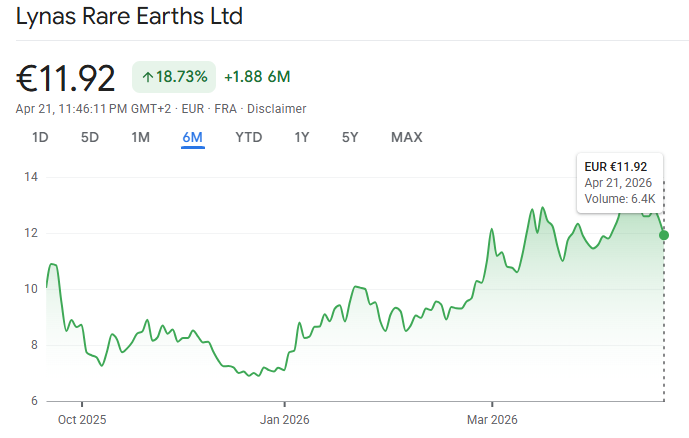Open the Disclaimer link
This screenshot has height=438, width=689.
pyautogui.click(x=276, y=109)
